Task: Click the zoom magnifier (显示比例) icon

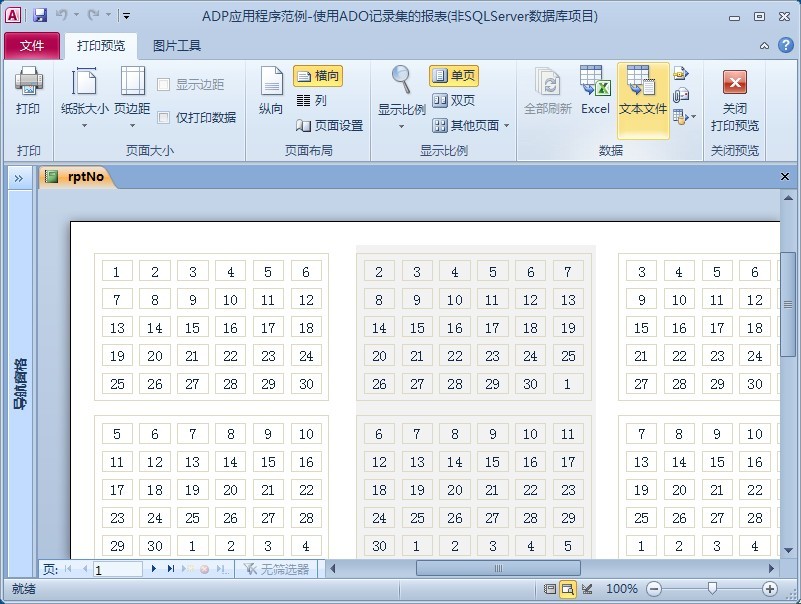Action: click(x=402, y=80)
